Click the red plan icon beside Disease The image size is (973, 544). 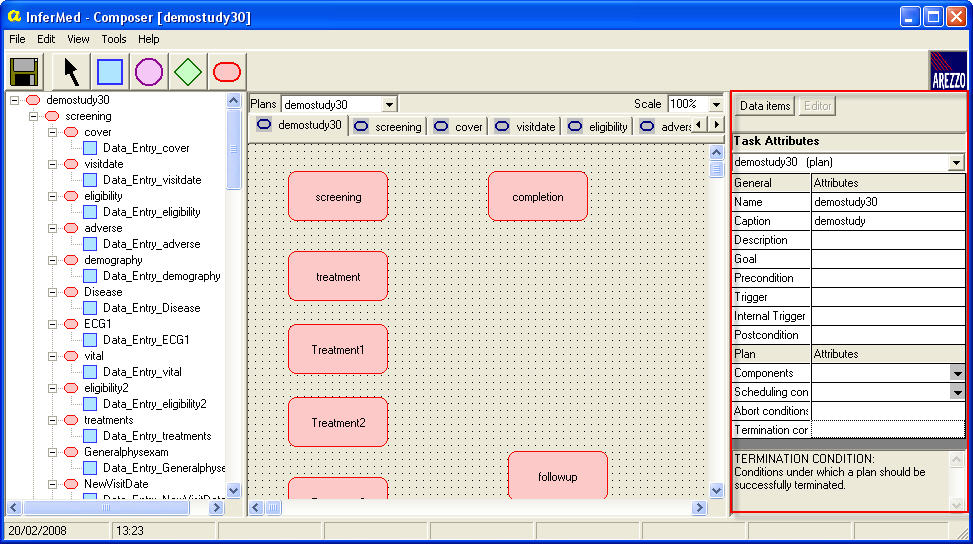click(71, 292)
